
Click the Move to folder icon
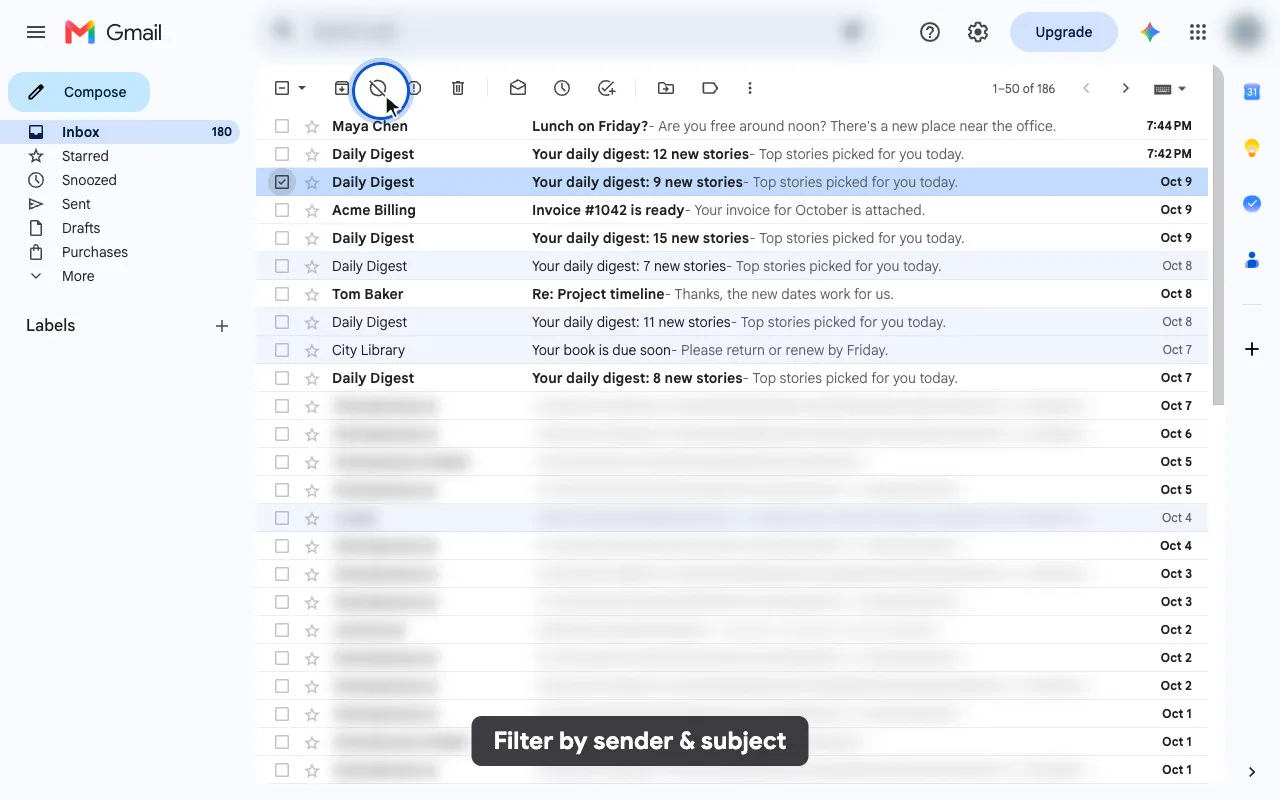click(x=666, y=88)
